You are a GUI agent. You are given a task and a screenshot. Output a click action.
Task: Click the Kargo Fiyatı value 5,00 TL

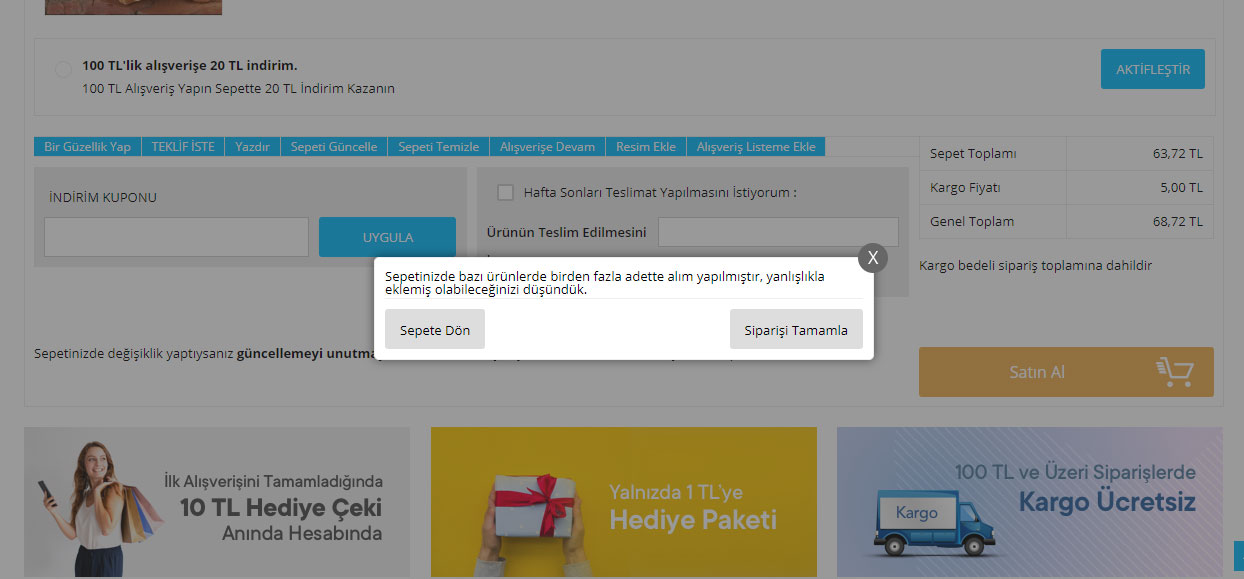(x=1181, y=187)
